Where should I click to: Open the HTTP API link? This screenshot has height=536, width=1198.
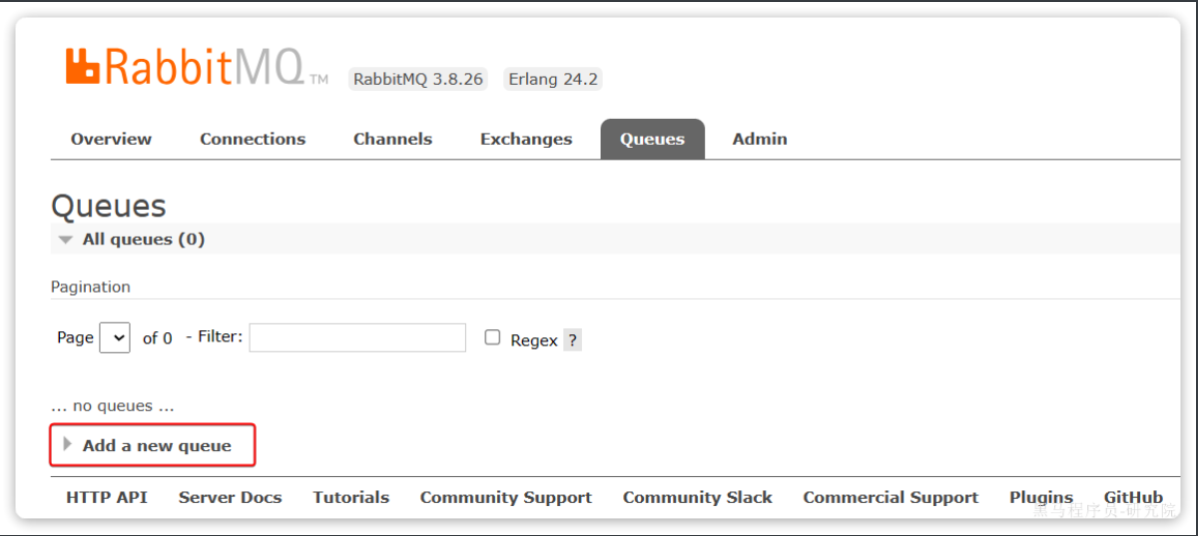[107, 497]
